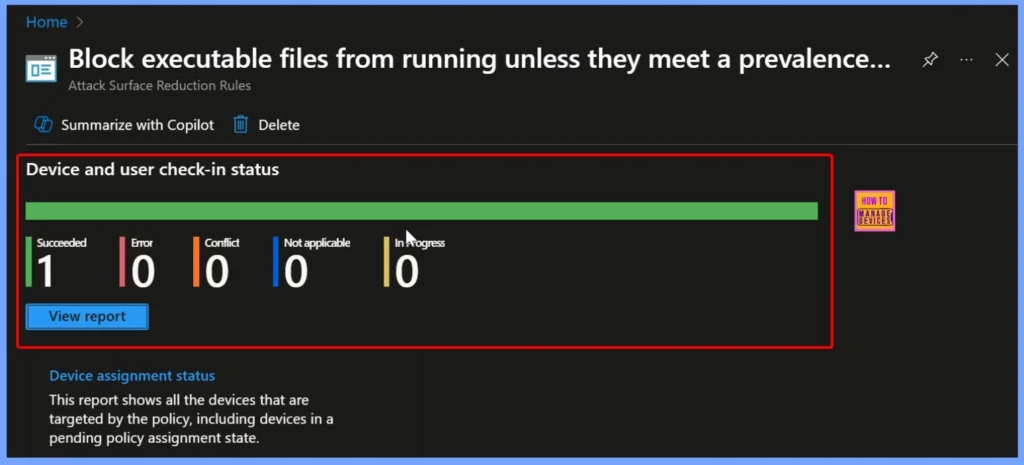Image resolution: width=1024 pixels, height=465 pixels.
Task: Click the Delete command label
Action: coord(278,125)
